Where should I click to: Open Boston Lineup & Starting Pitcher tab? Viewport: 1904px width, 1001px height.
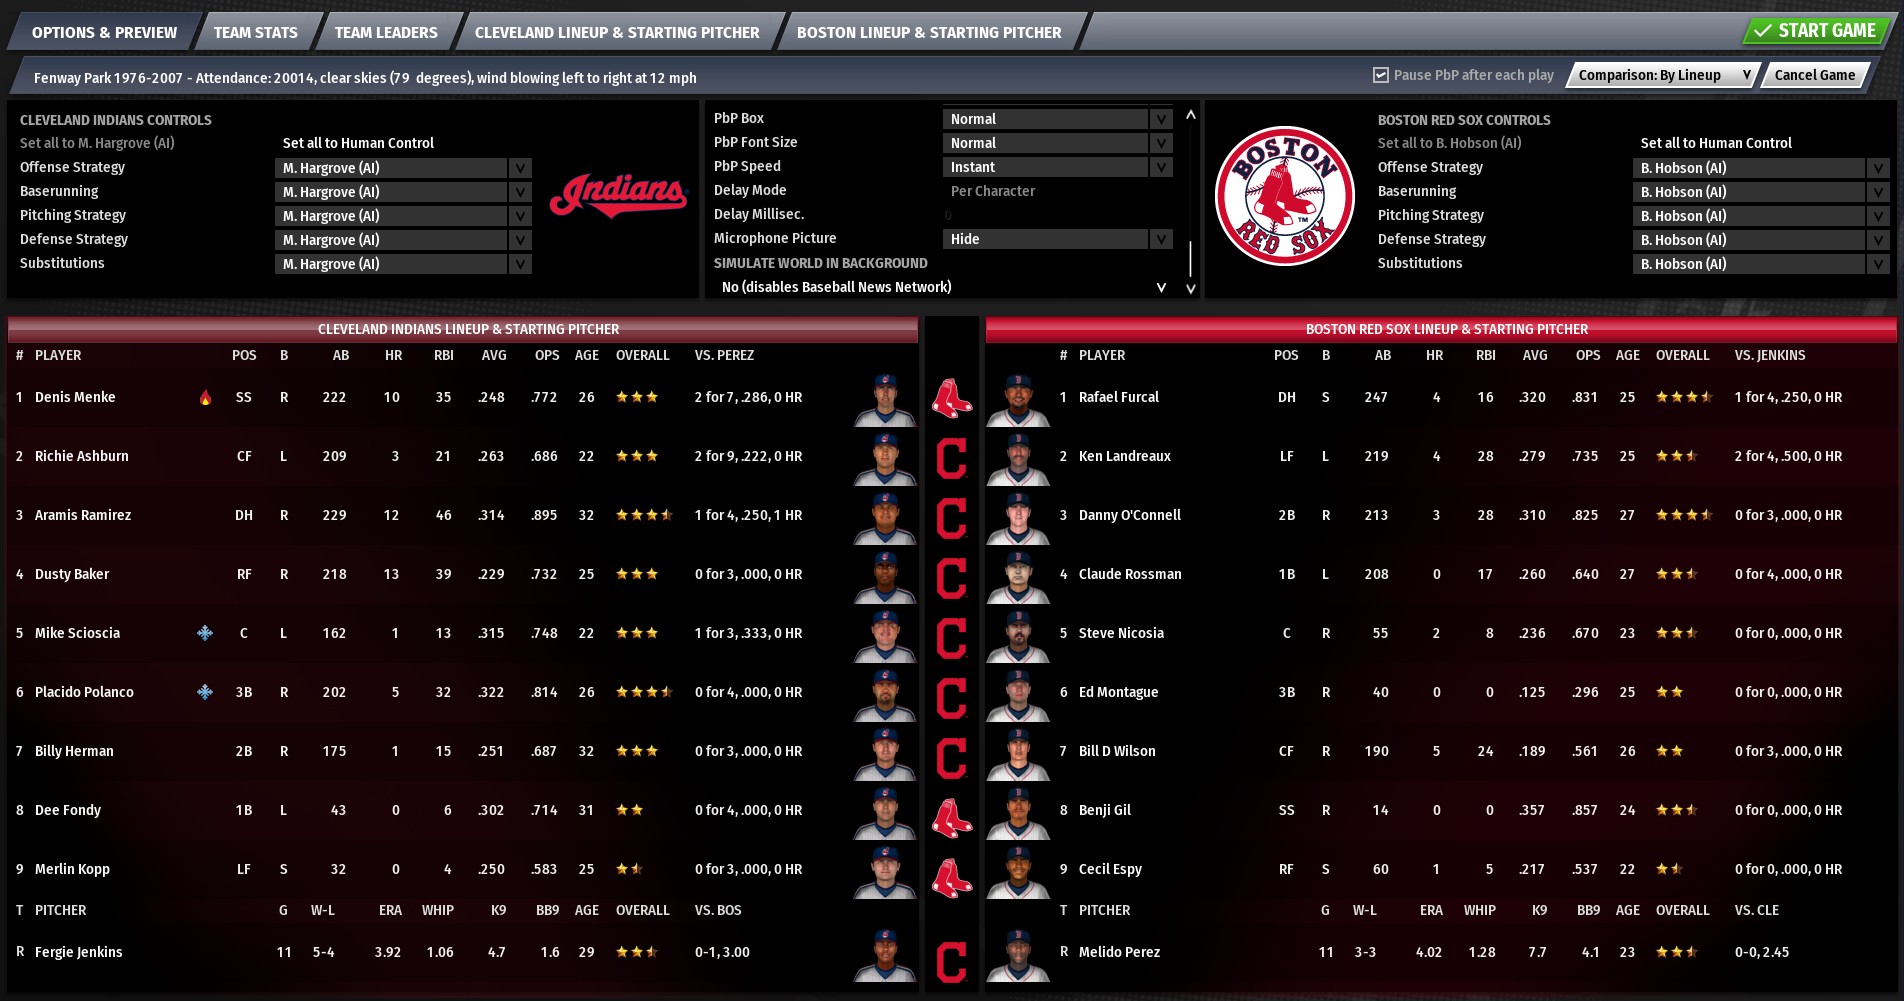tap(929, 32)
